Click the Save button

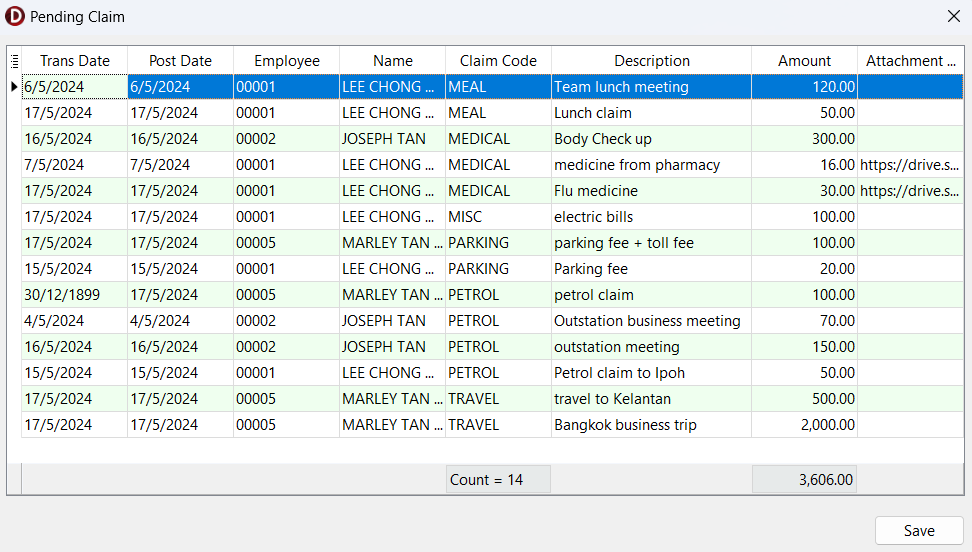click(x=918, y=531)
